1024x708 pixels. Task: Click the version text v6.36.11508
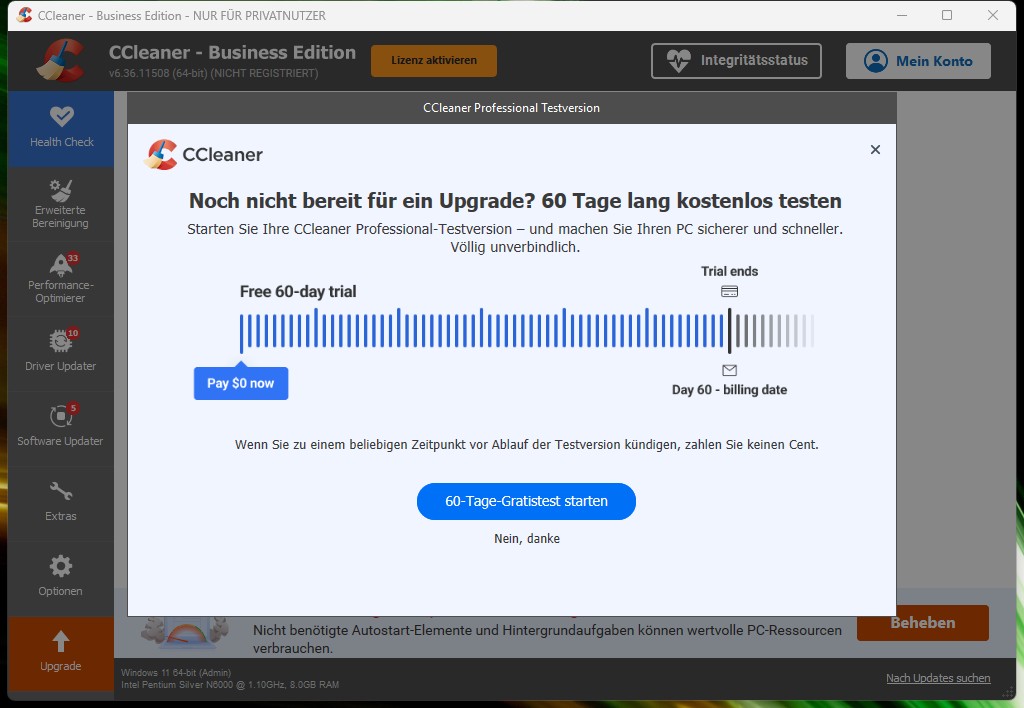pos(214,73)
